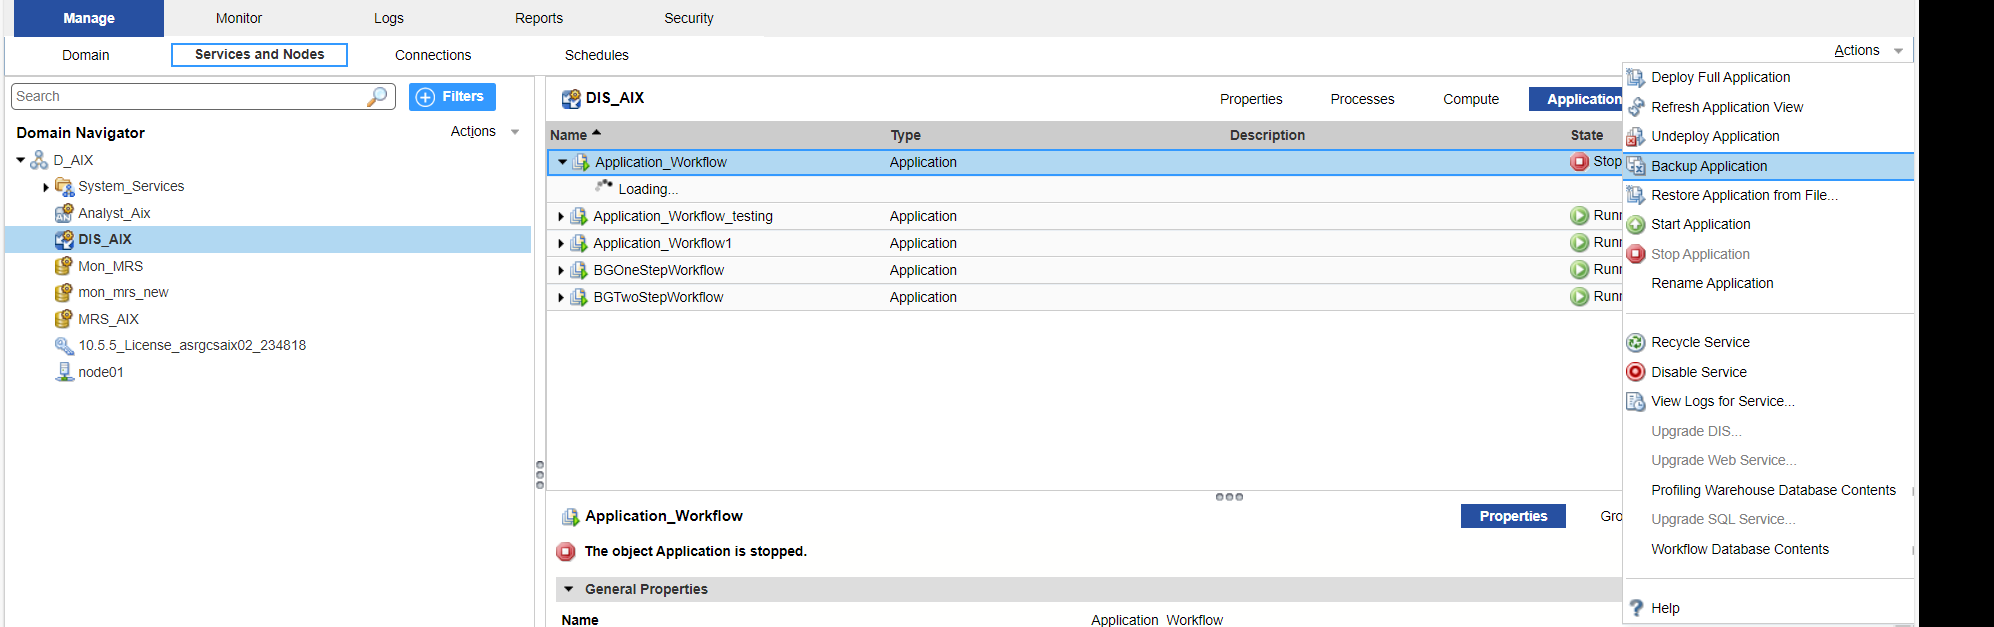Select the Connections sub-tab

coord(433,55)
